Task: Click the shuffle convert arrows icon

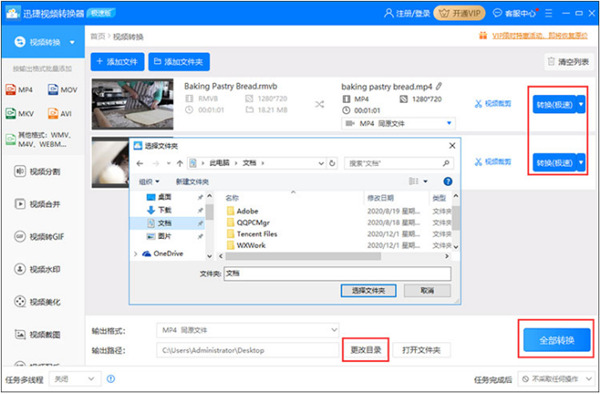Action: [x=320, y=104]
